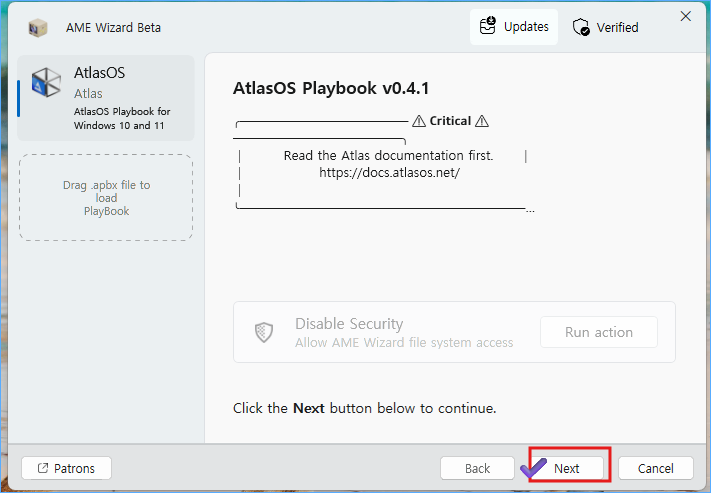The height and width of the screenshot is (493, 711).
Task: Click the Run action button
Action: click(x=599, y=332)
